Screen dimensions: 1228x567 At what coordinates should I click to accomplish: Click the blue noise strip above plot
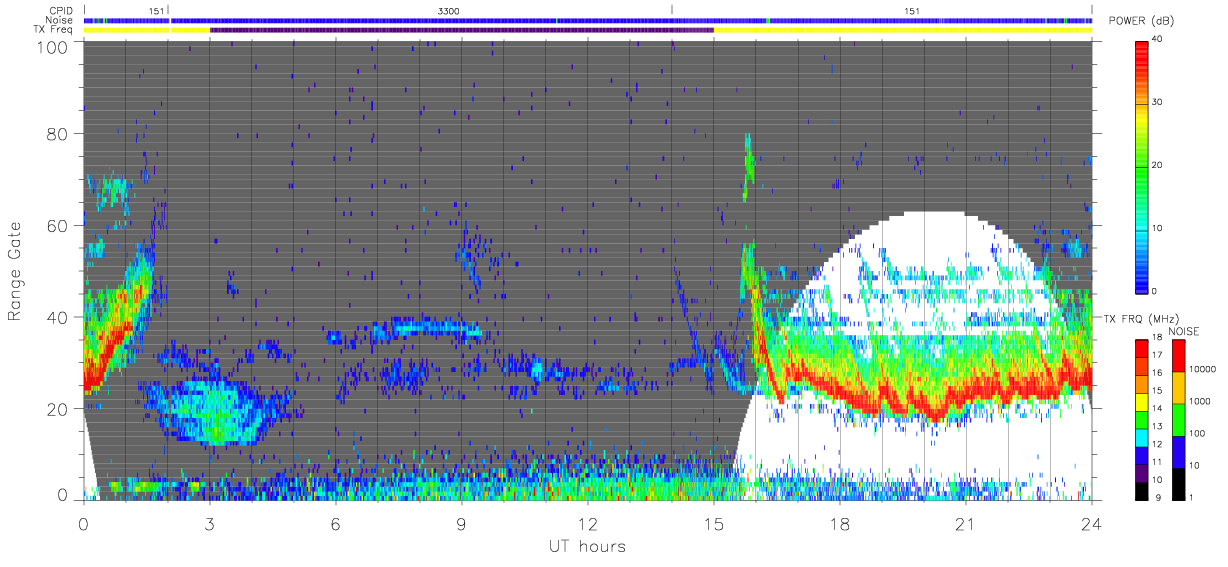point(588,20)
